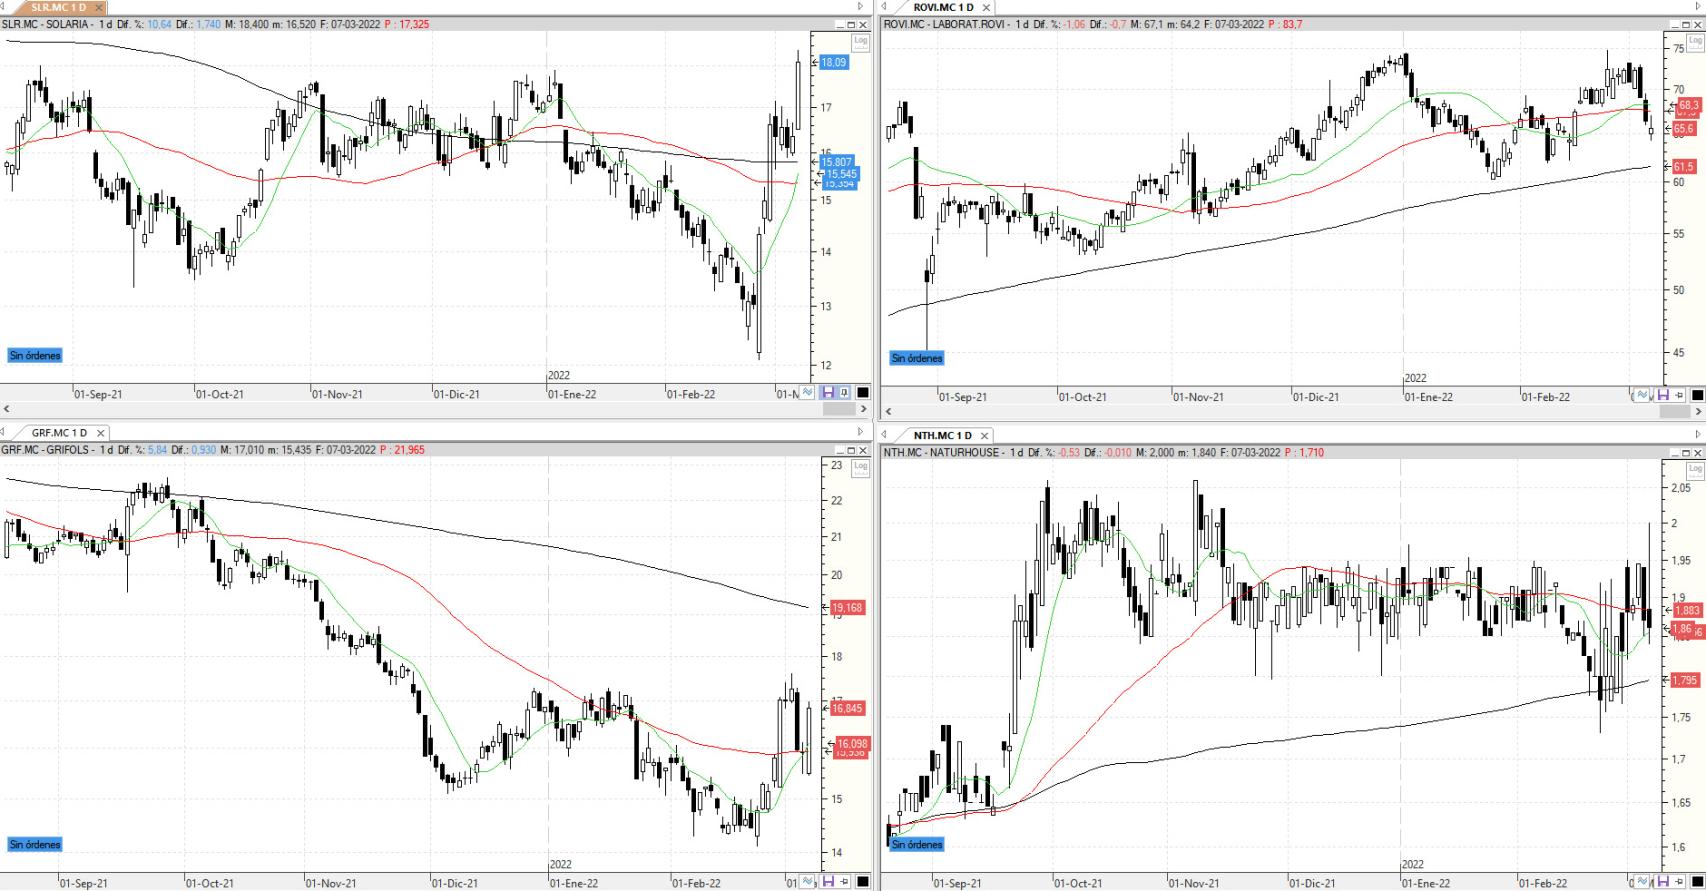Click the 18,09 price label on SOLARIA axis
The image size is (1706, 891).
tap(833, 63)
